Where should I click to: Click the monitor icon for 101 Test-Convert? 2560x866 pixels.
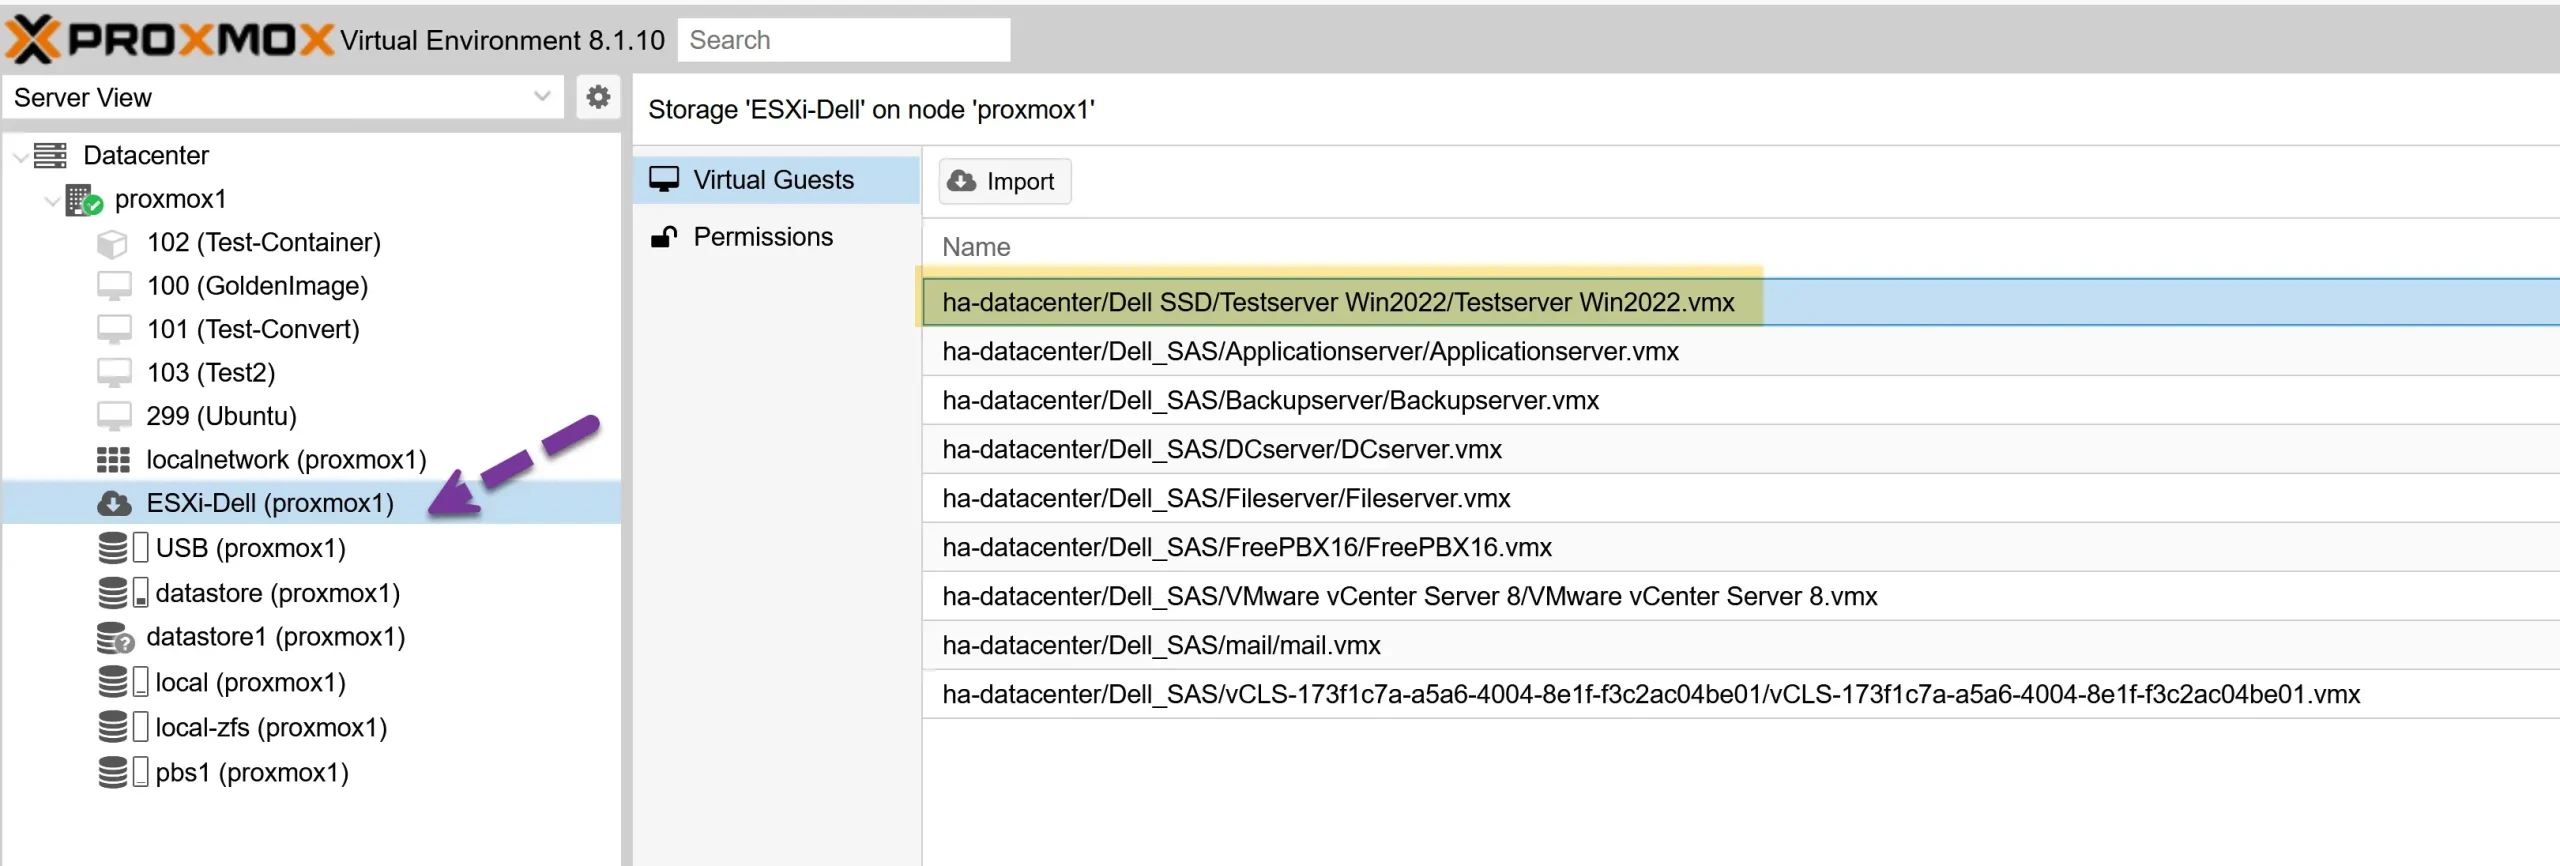(x=114, y=329)
